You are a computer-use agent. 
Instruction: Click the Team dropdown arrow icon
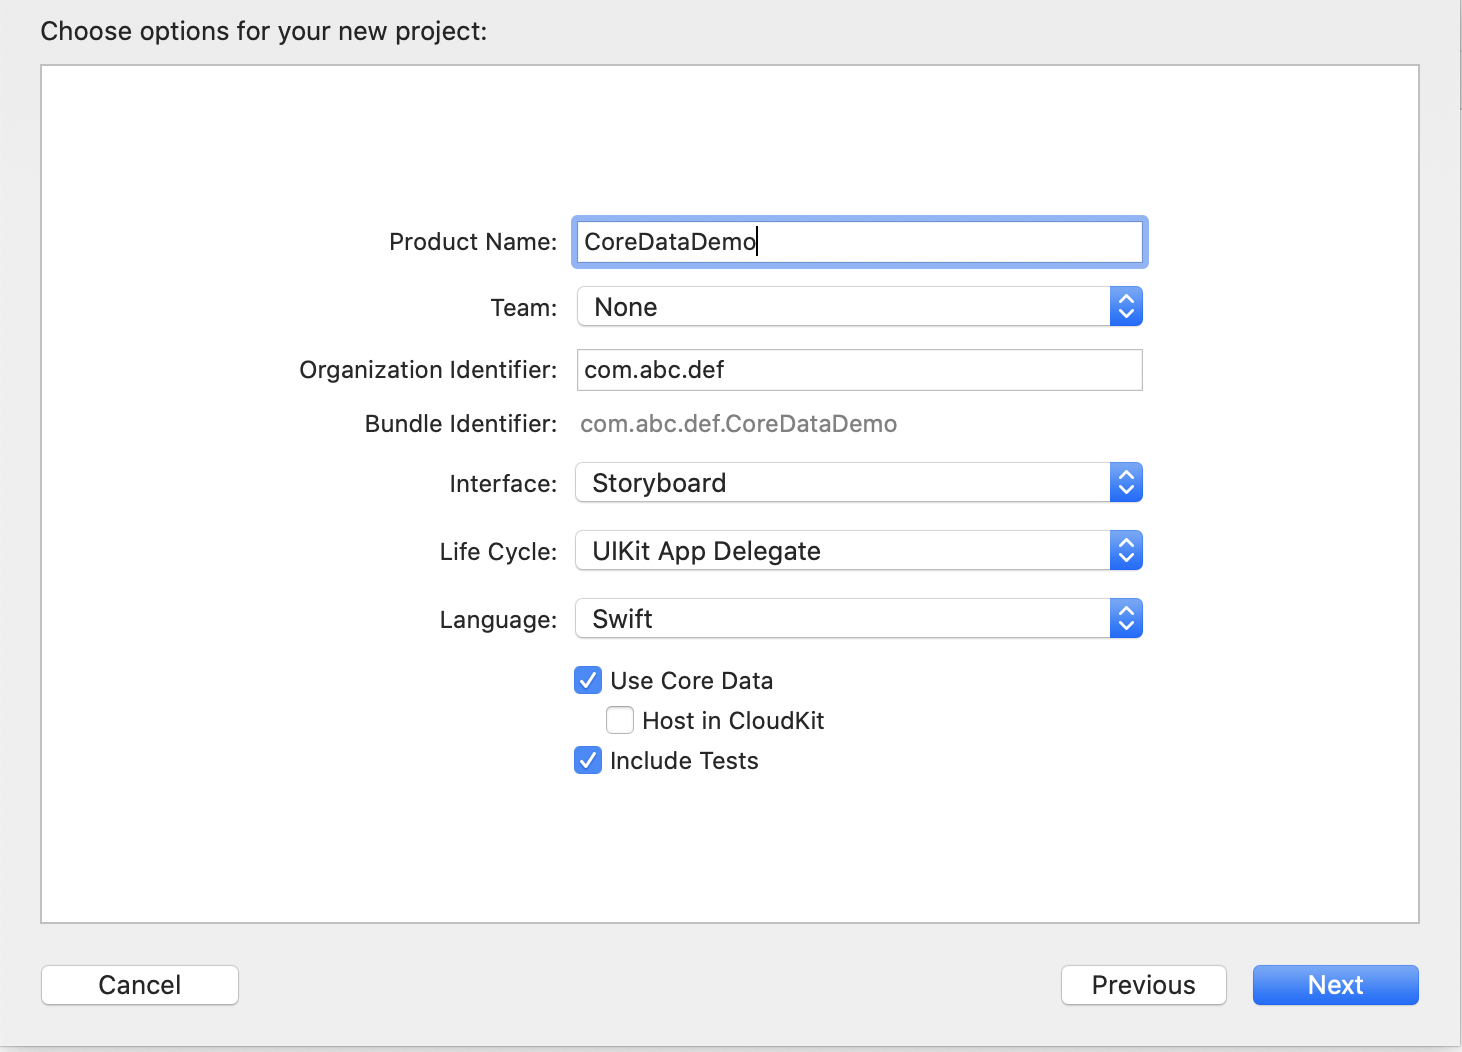[1126, 307]
